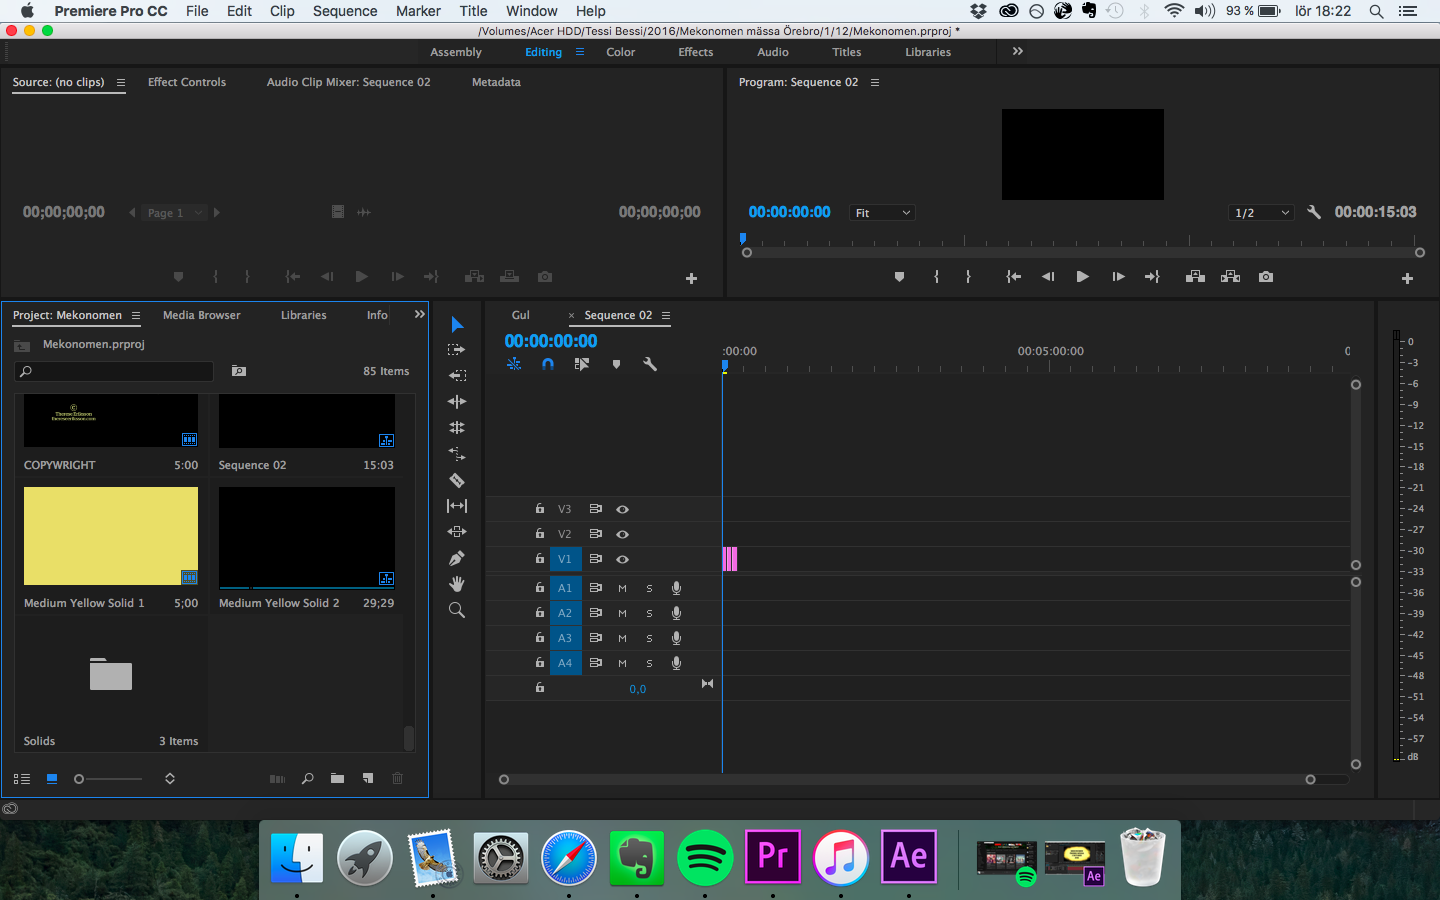Image resolution: width=1440 pixels, height=900 pixels.
Task: Create a new bin in Project panel
Action: pyautogui.click(x=338, y=779)
